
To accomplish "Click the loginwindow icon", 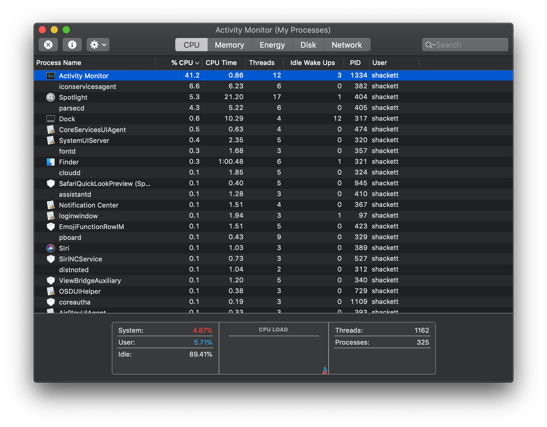I will coord(51,216).
